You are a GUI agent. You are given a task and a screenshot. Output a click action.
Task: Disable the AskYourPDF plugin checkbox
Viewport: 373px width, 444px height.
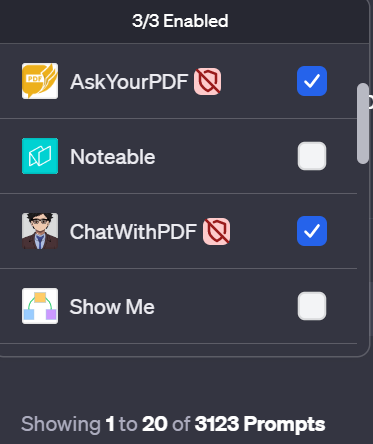point(312,81)
